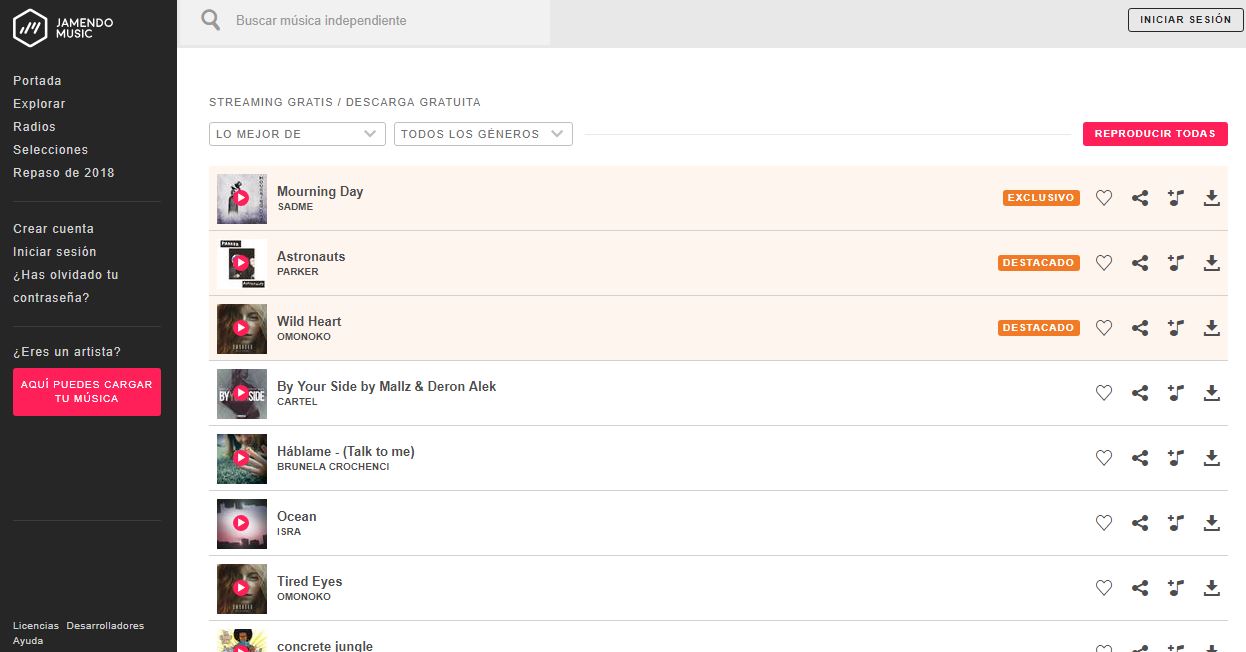Viewport: 1246px width, 652px height.
Task: Play By Your Side by Mallz track
Action: click(241, 393)
